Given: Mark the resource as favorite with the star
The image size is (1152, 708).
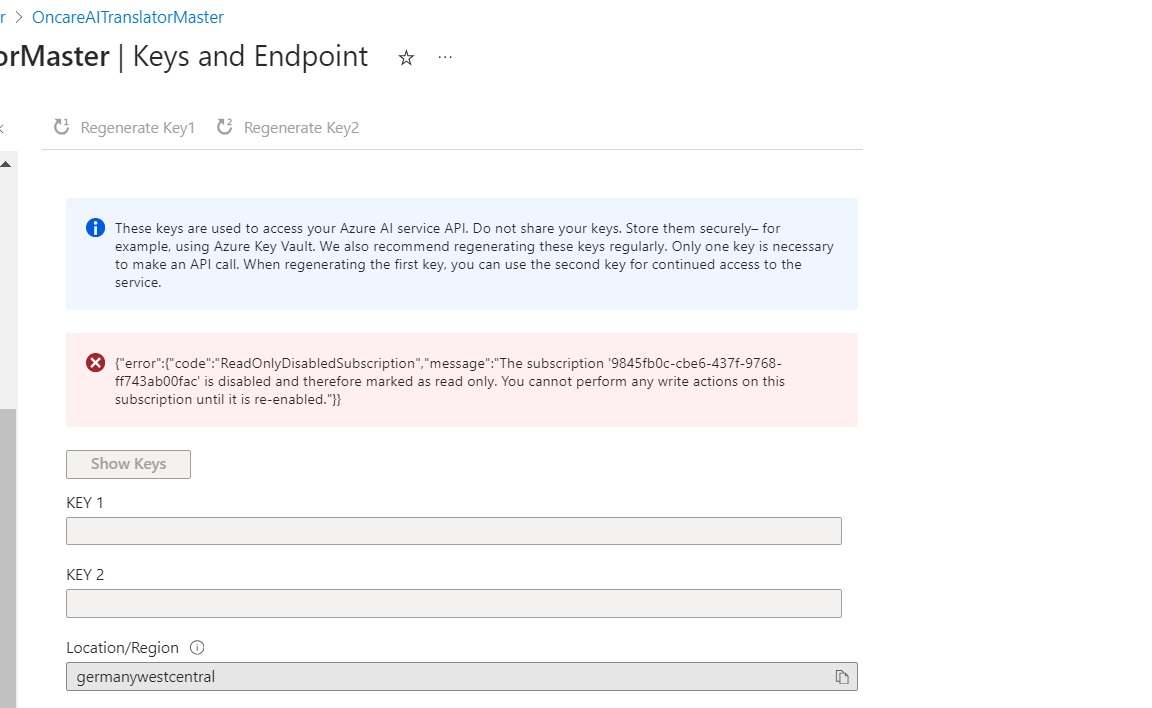Looking at the screenshot, I should 406,58.
